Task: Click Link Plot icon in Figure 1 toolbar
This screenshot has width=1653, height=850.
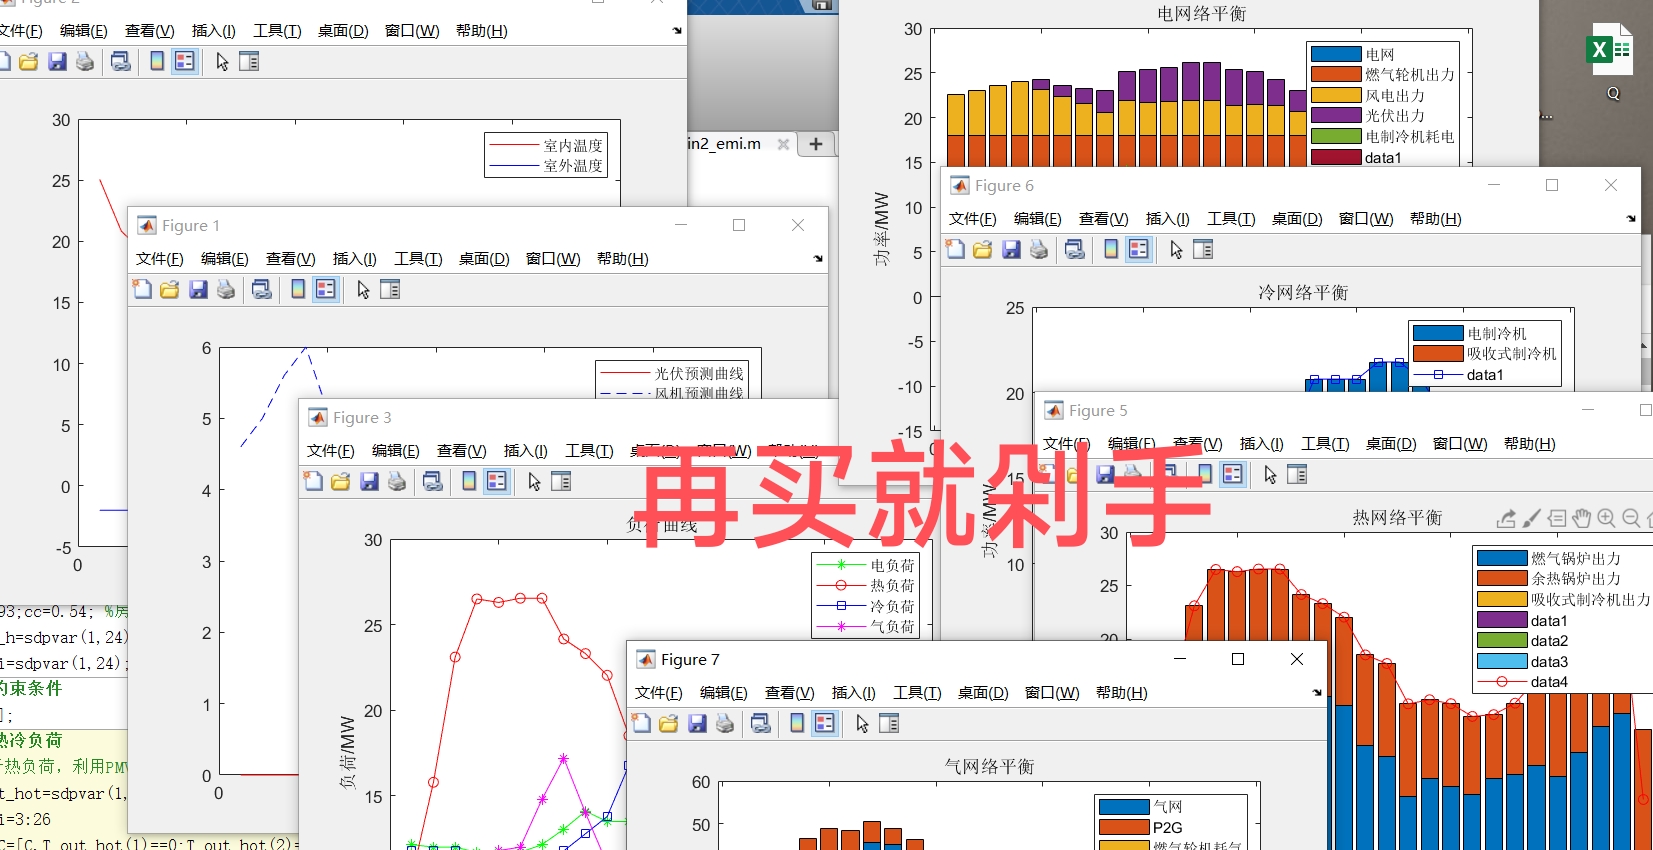Action: click(262, 289)
